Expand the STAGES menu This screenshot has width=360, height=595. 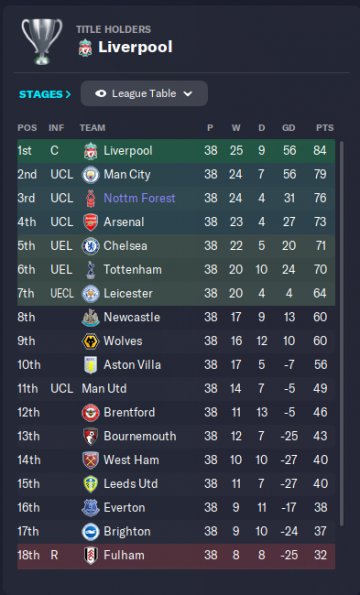[45, 94]
